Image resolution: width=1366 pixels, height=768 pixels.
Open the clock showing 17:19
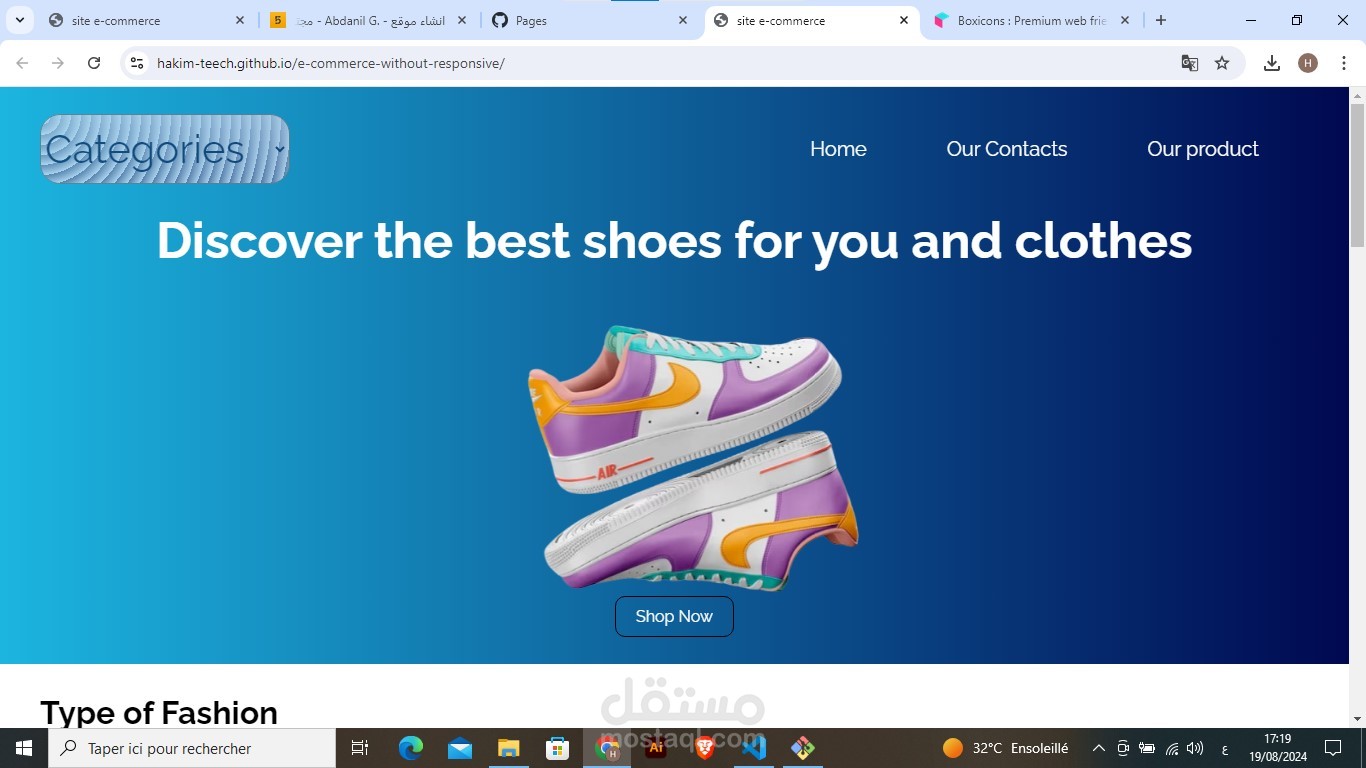pos(1277,748)
